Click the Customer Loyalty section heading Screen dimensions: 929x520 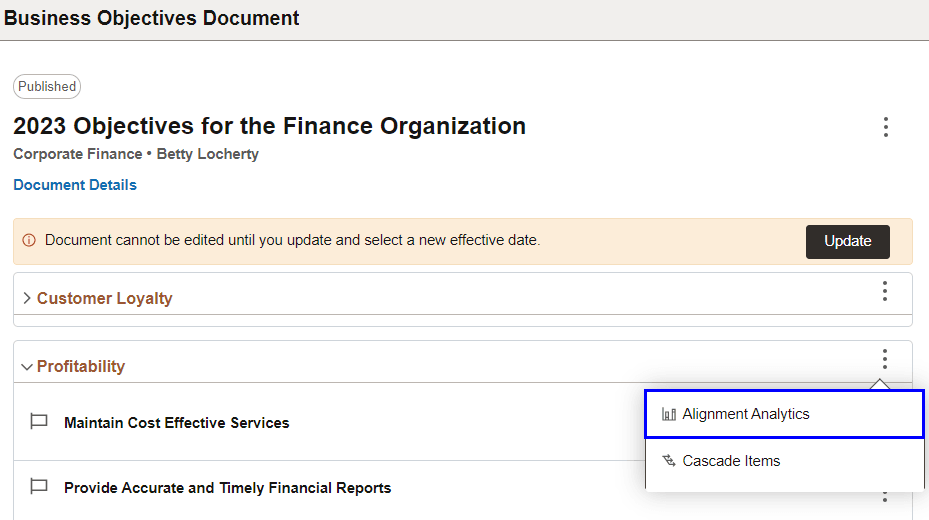[104, 298]
